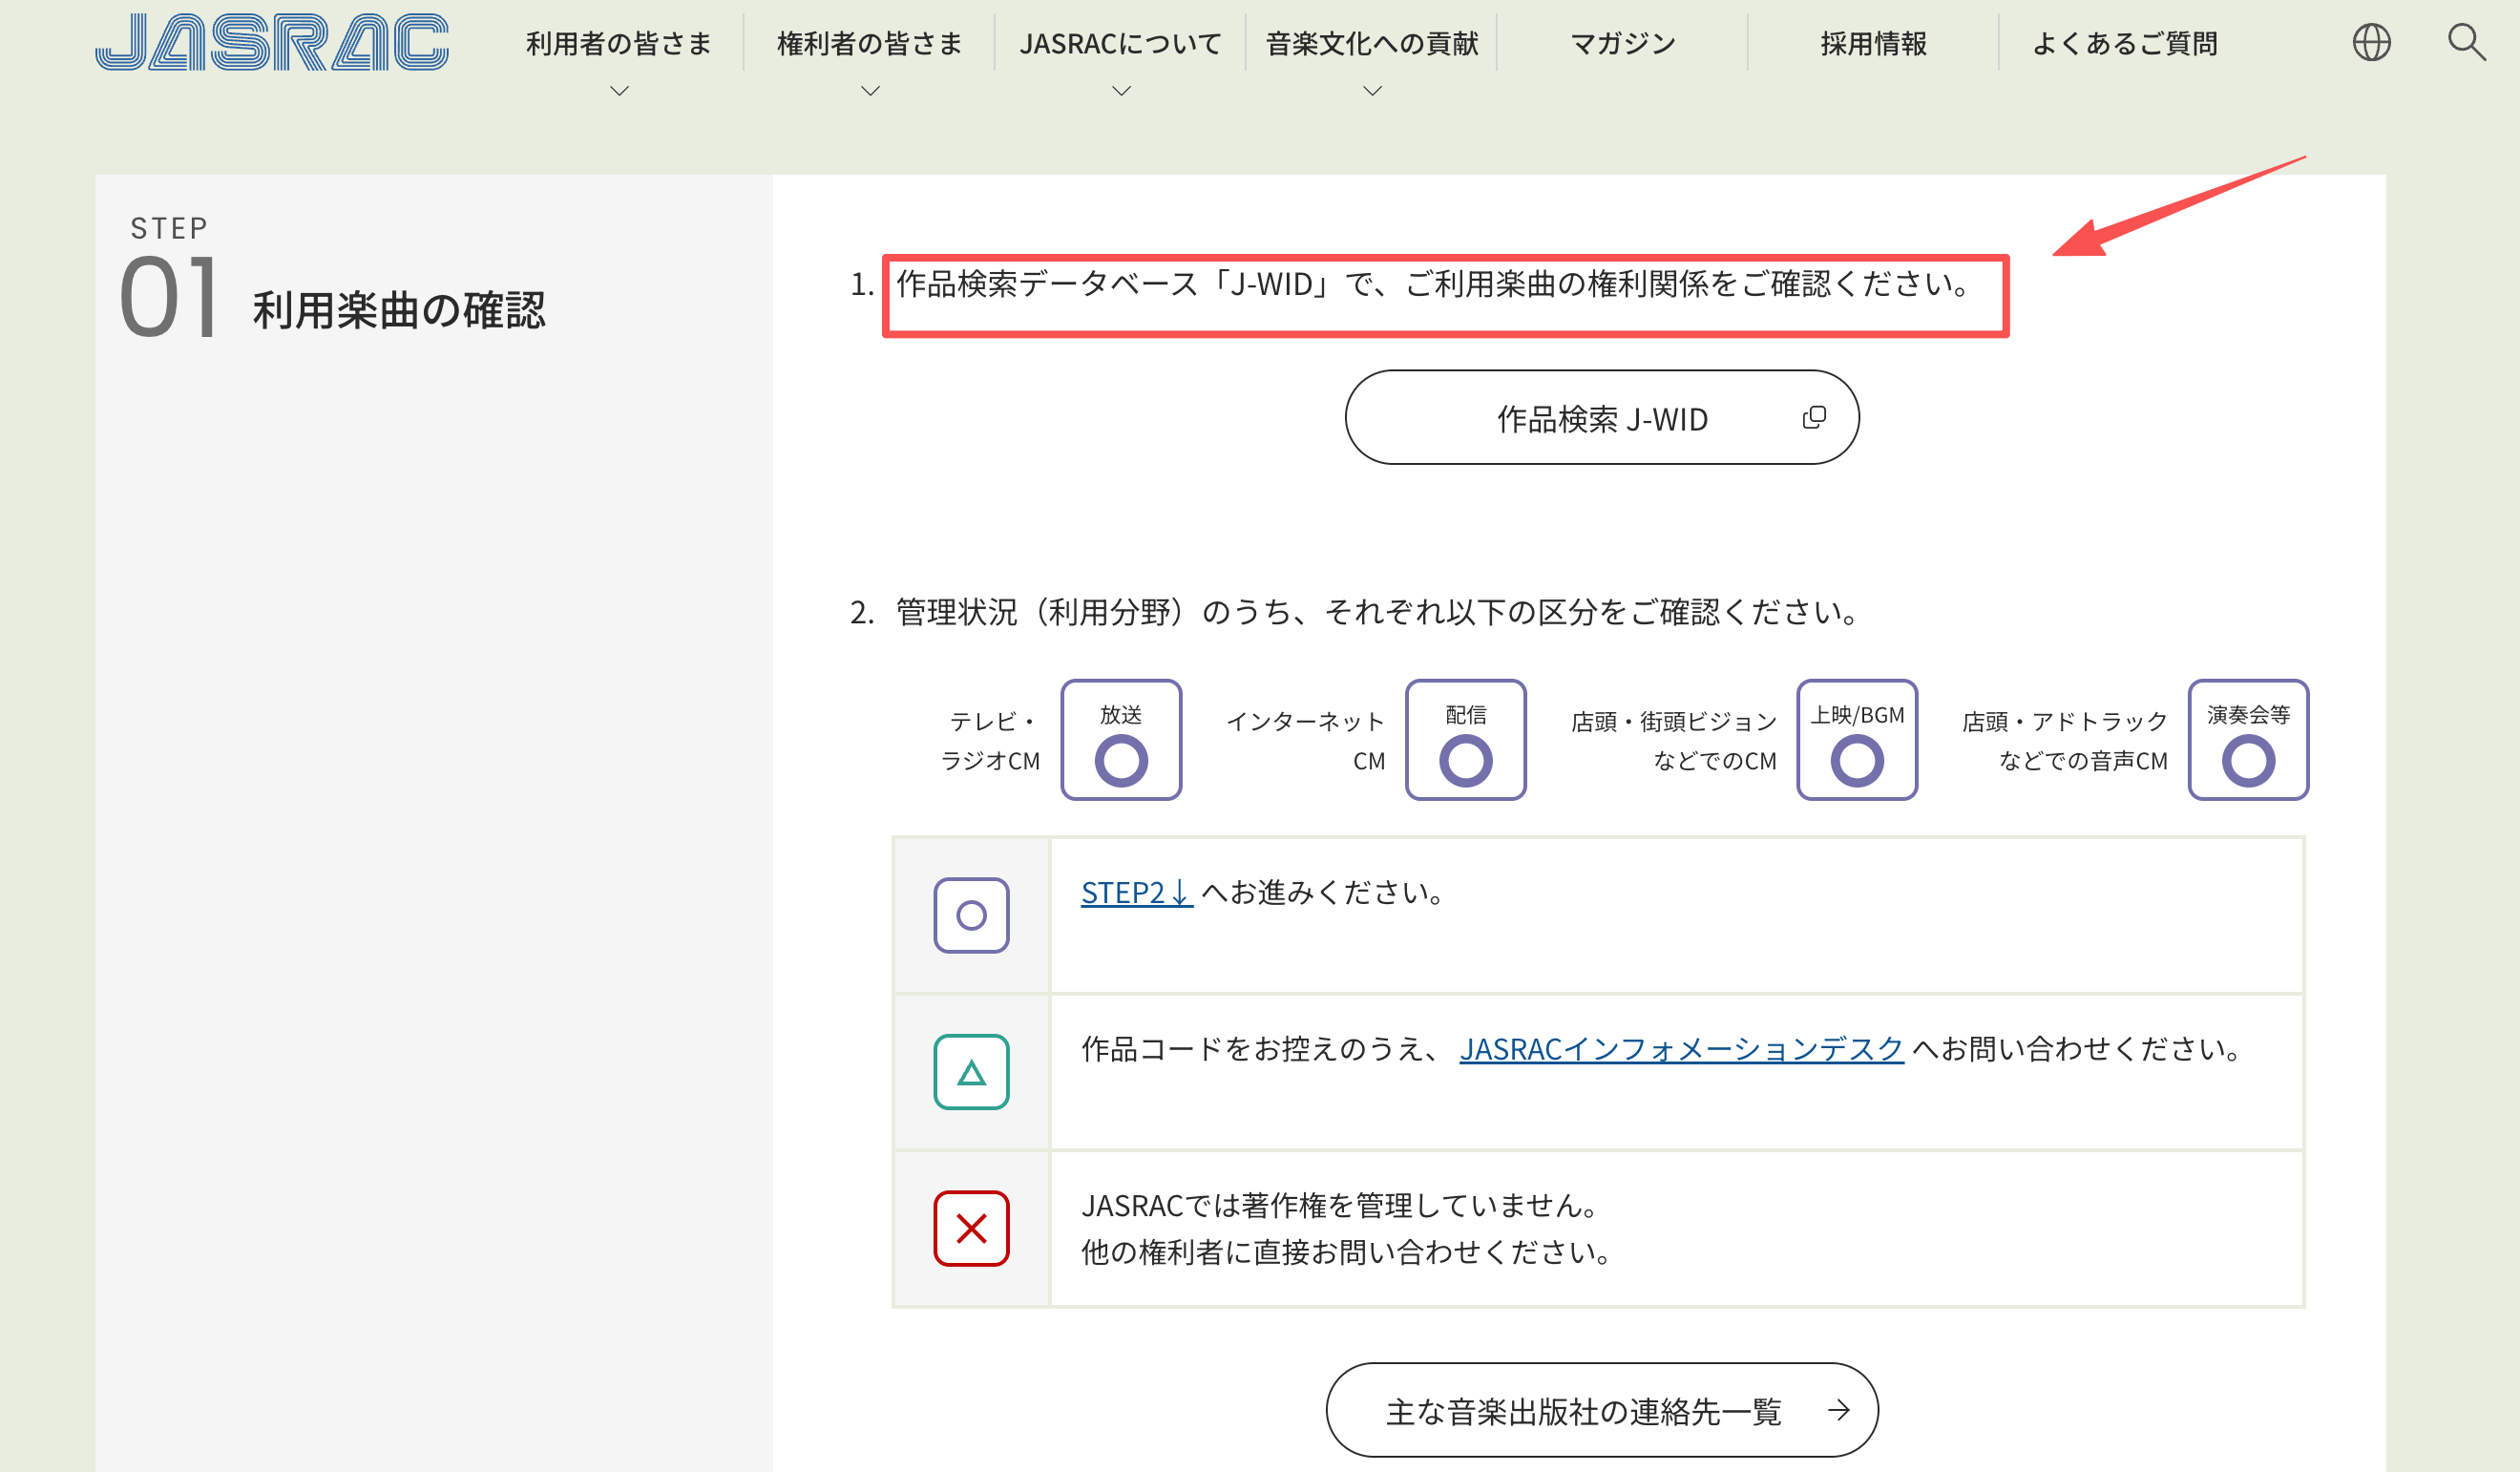The width and height of the screenshot is (2520, 1472).
Task: Open the 音楽文化への貢献 menu
Action: (x=1372, y=44)
